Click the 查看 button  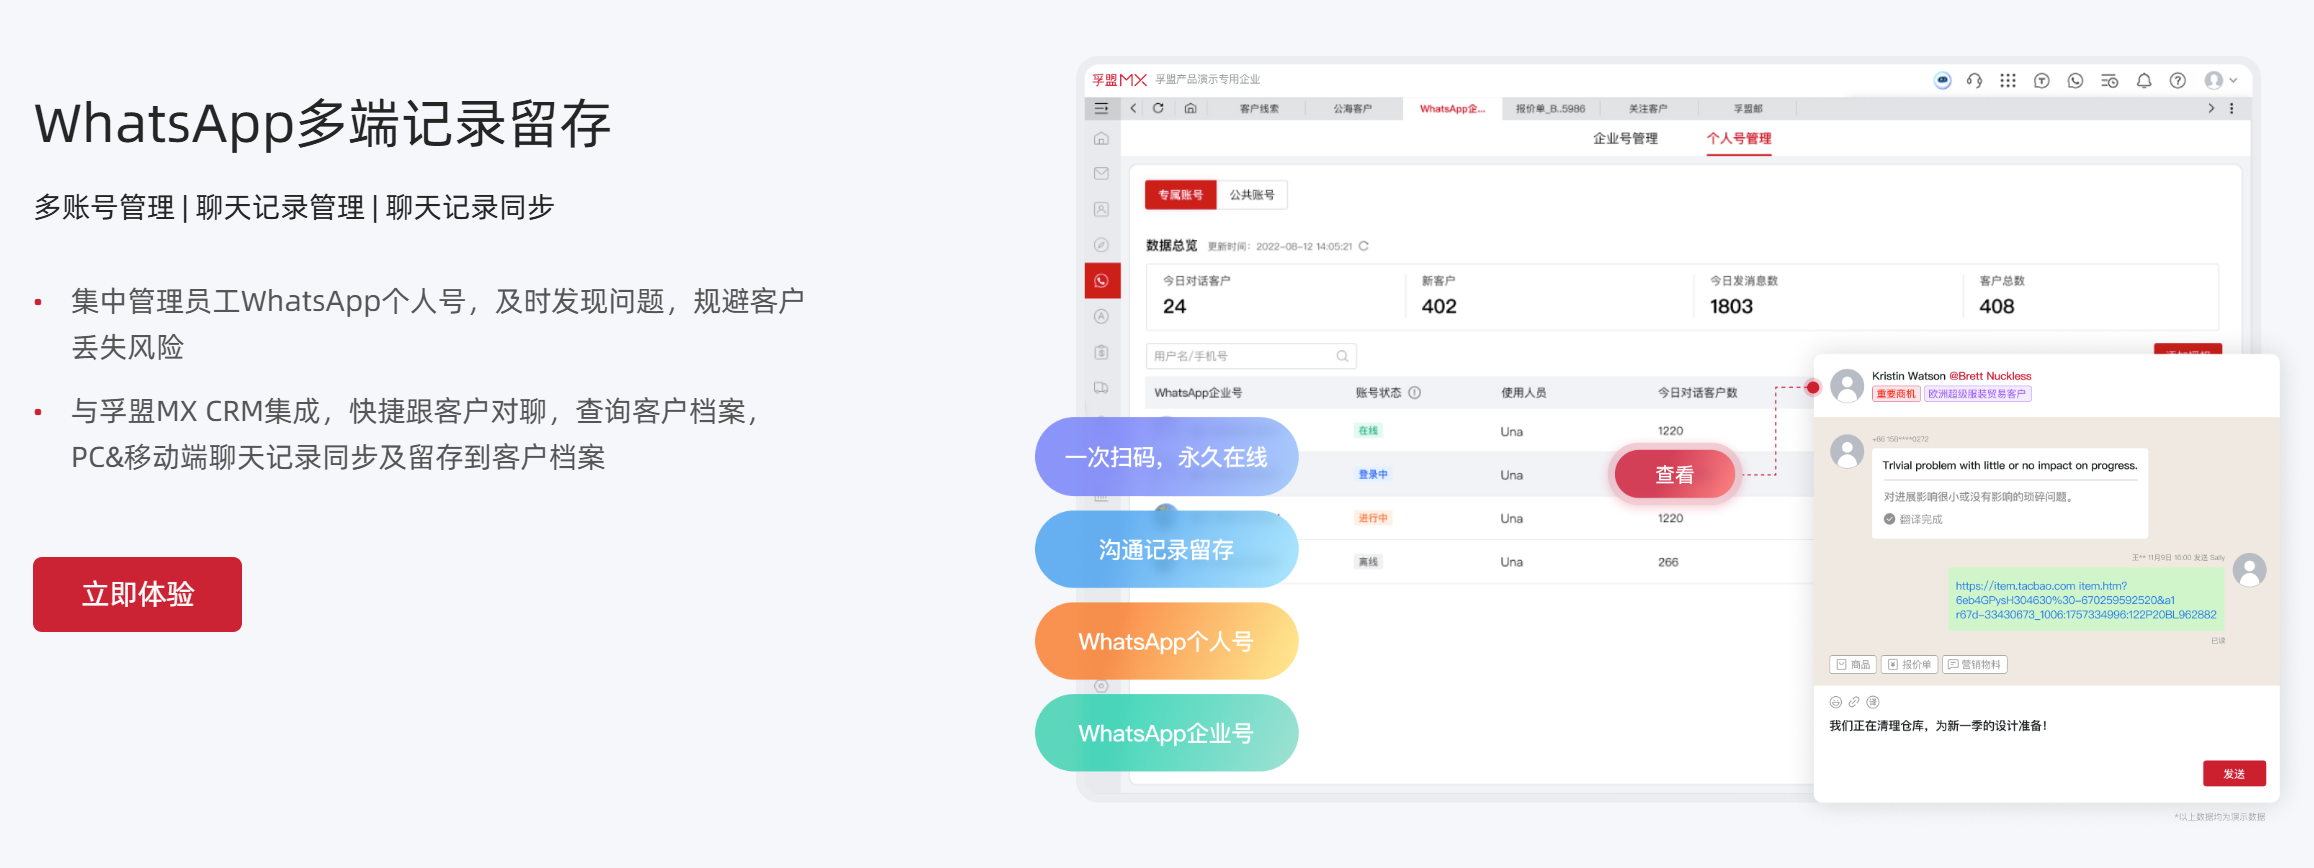pyautogui.click(x=1674, y=474)
